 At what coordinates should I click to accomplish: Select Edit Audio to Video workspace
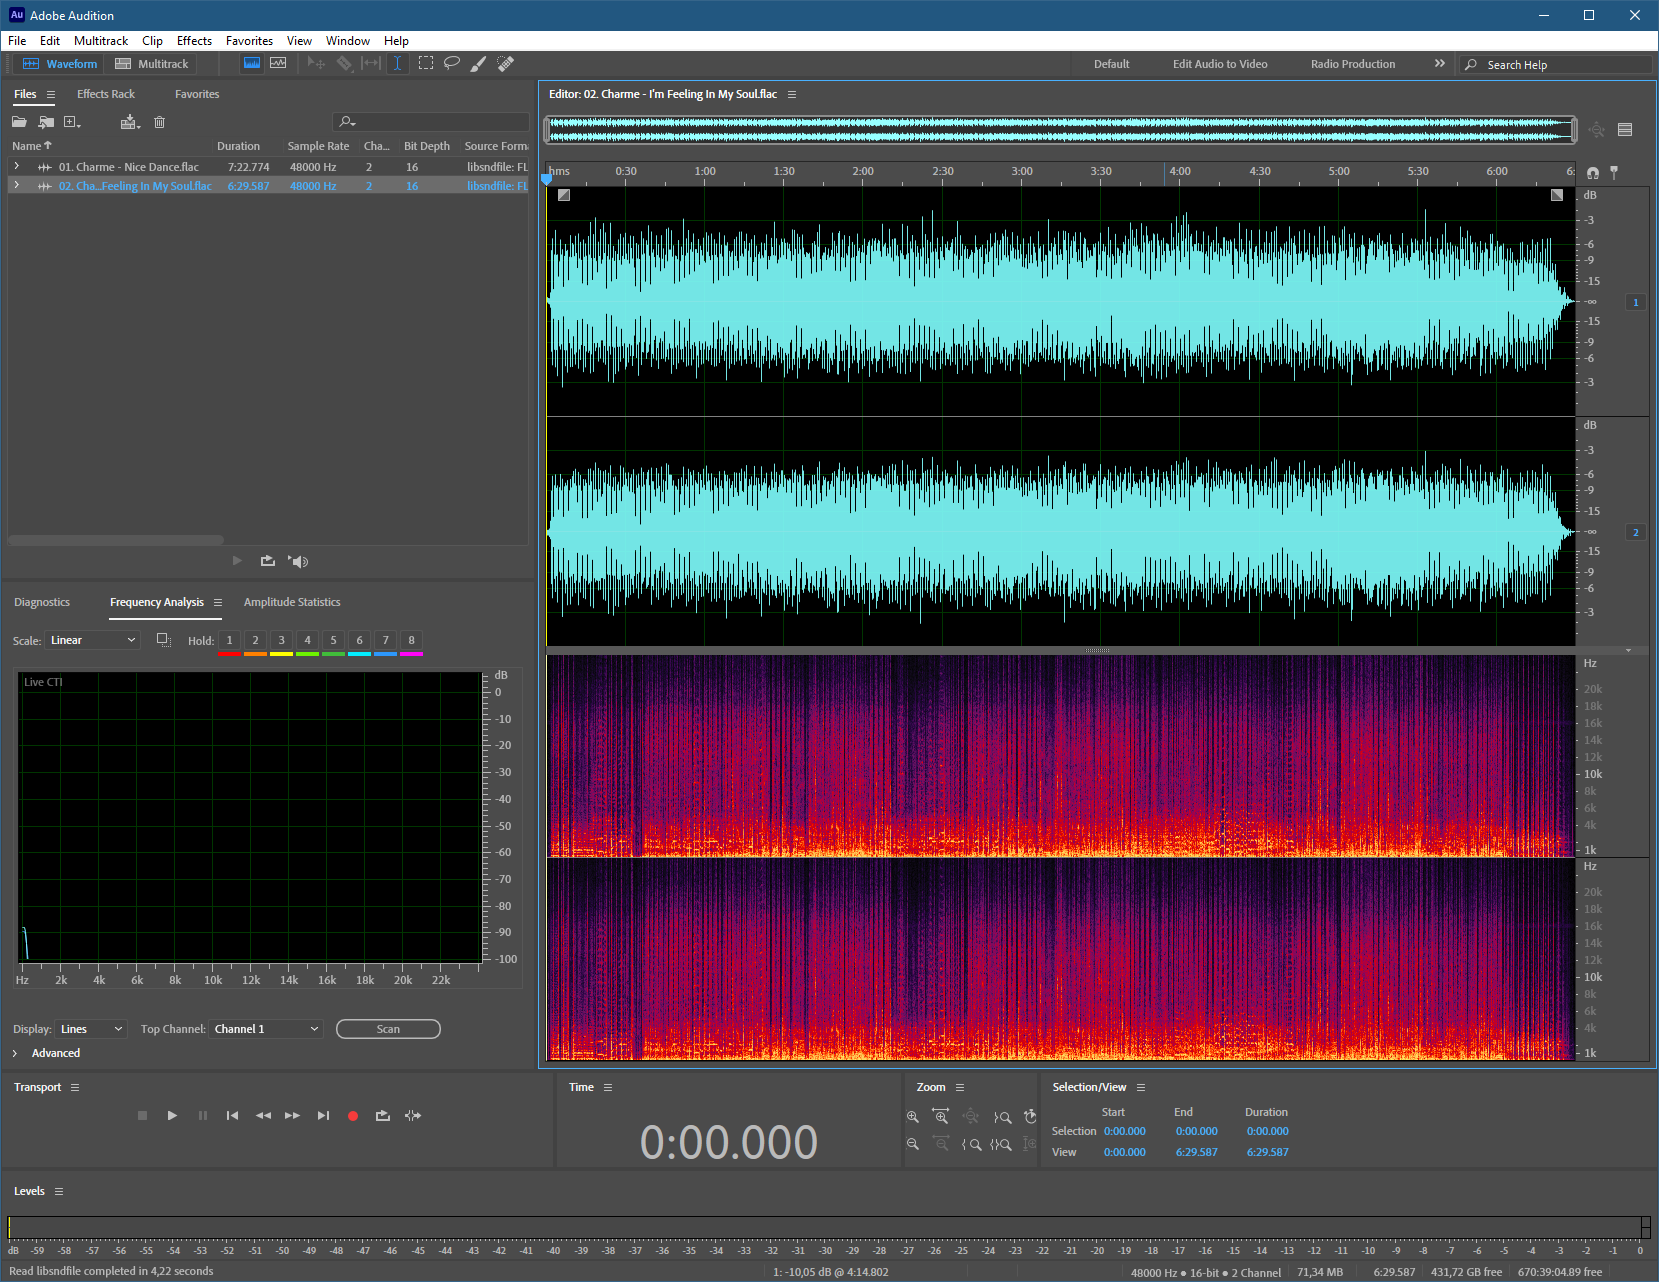coord(1220,64)
